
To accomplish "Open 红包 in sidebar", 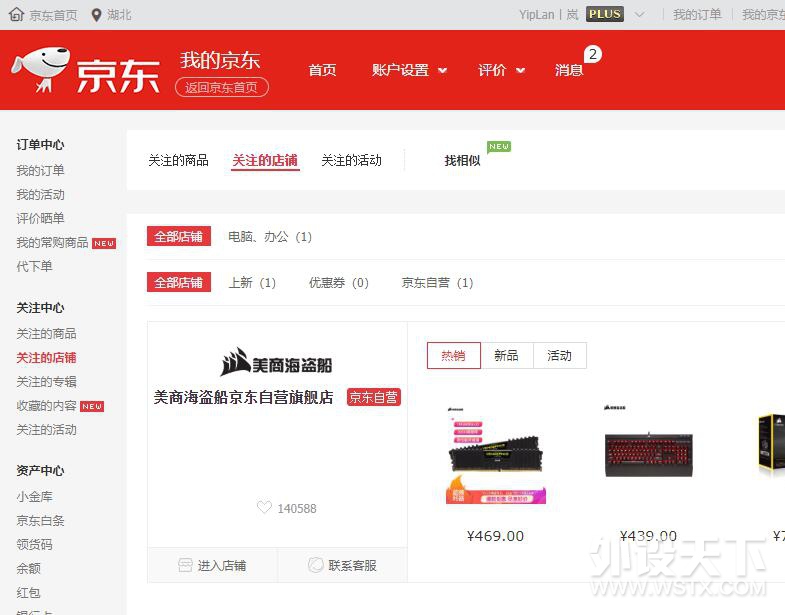I will 28,592.
